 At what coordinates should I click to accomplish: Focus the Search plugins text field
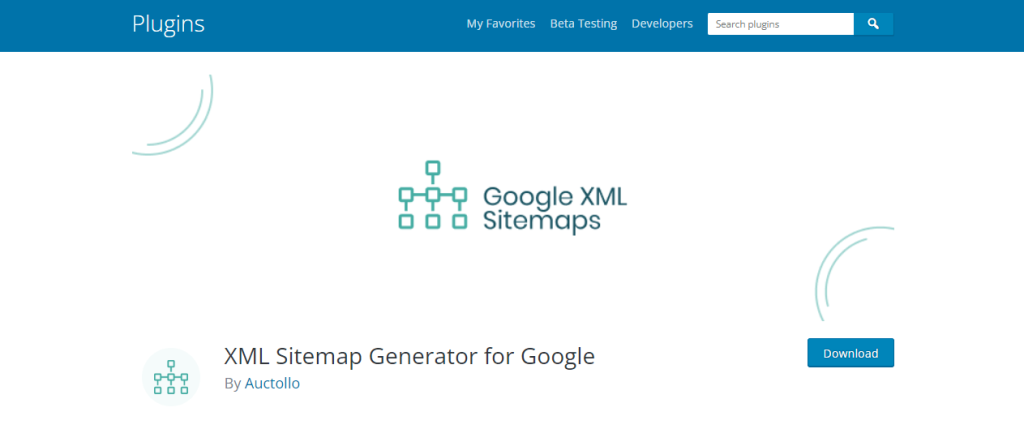coord(780,24)
